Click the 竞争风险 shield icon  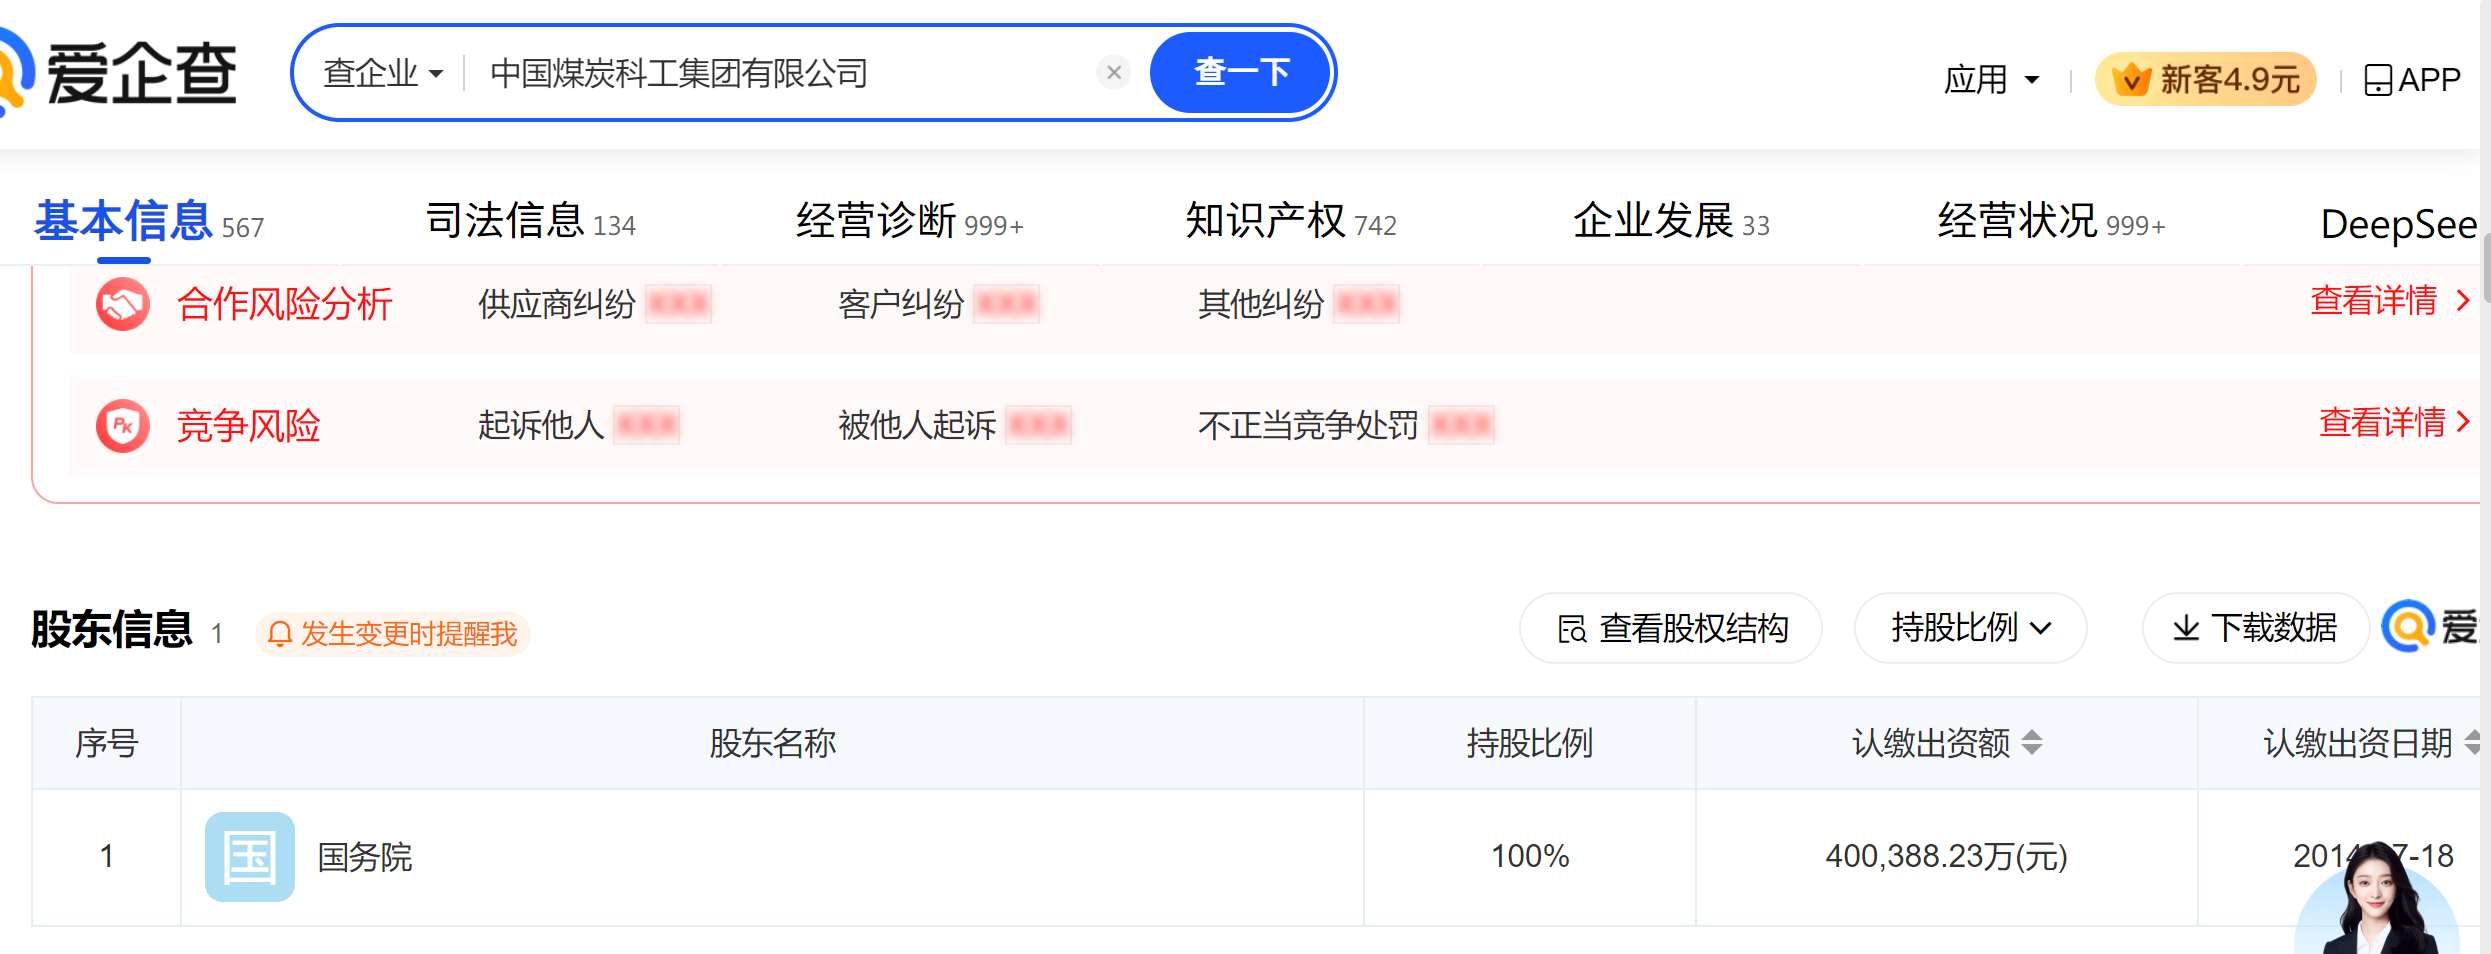(123, 426)
